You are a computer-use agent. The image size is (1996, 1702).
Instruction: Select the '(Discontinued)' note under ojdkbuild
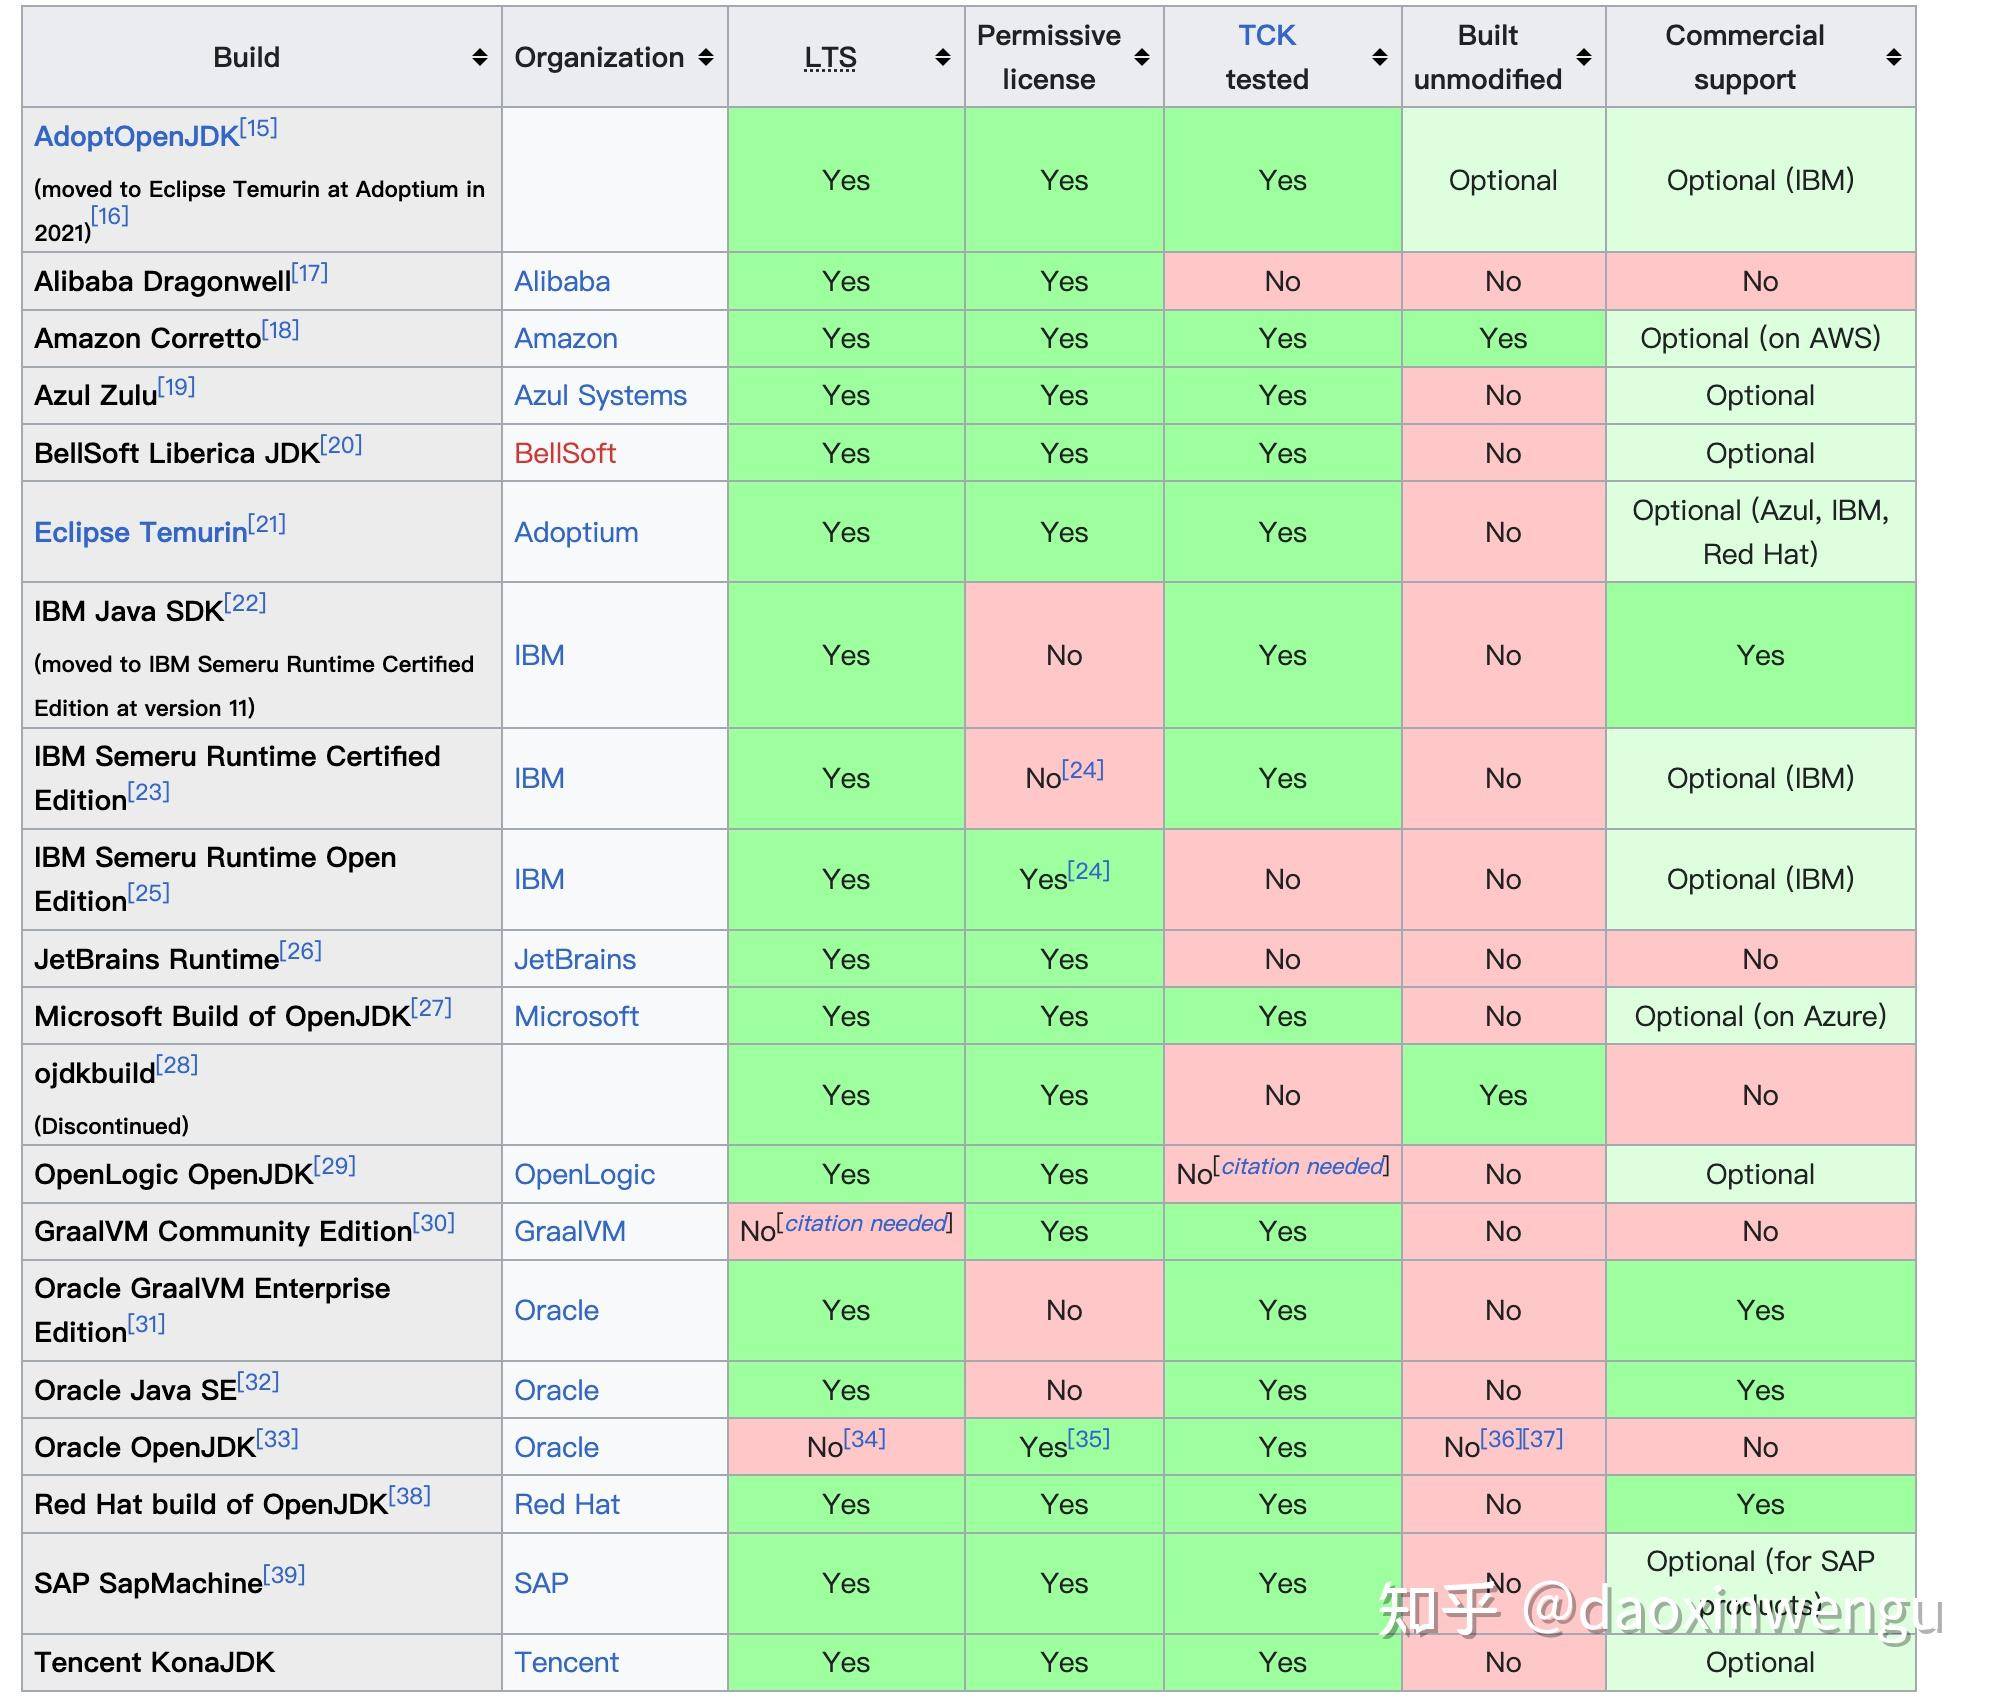[111, 1126]
